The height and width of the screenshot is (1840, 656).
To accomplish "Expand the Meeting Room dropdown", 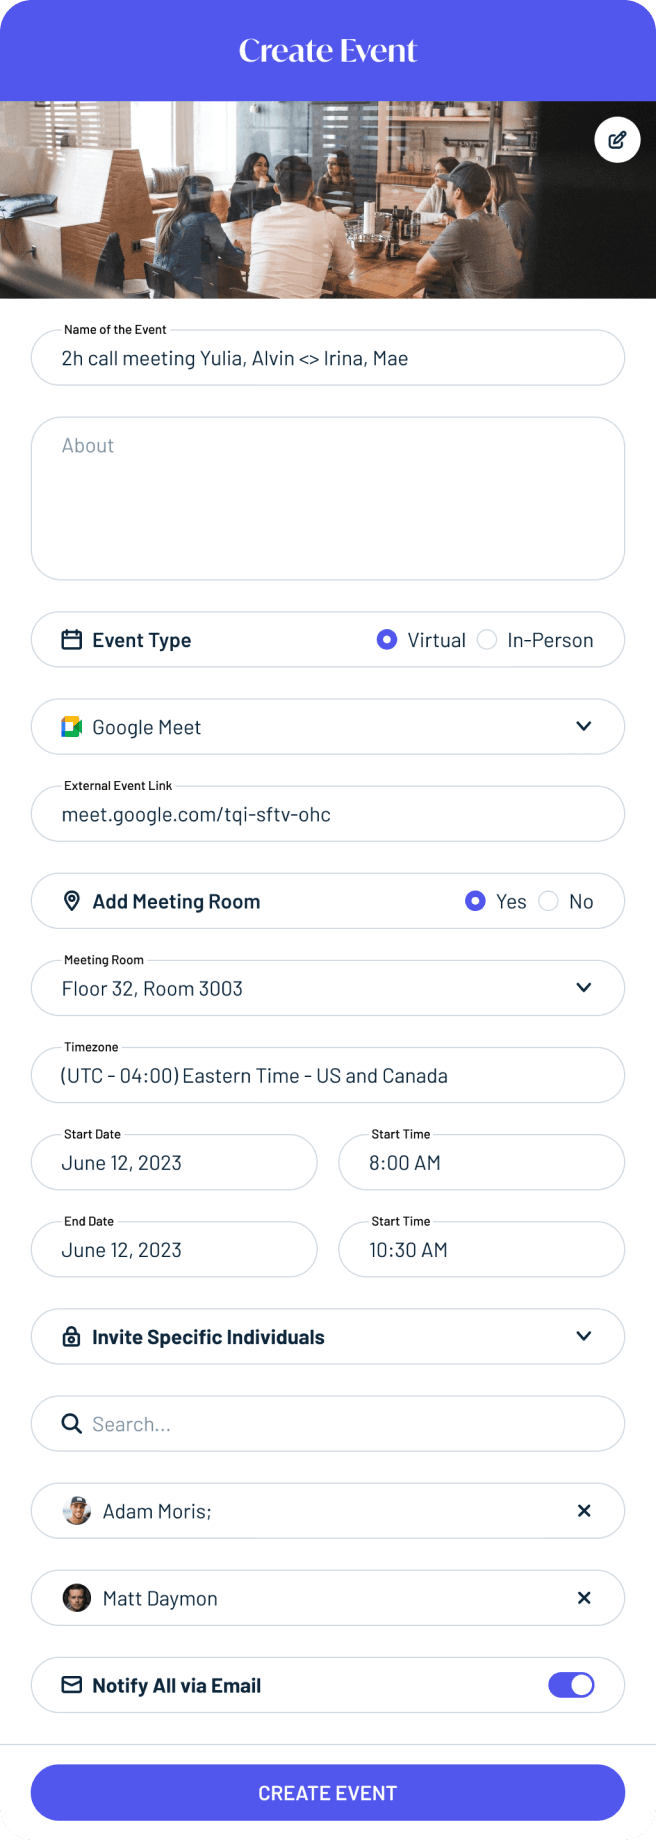I will tap(584, 988).
